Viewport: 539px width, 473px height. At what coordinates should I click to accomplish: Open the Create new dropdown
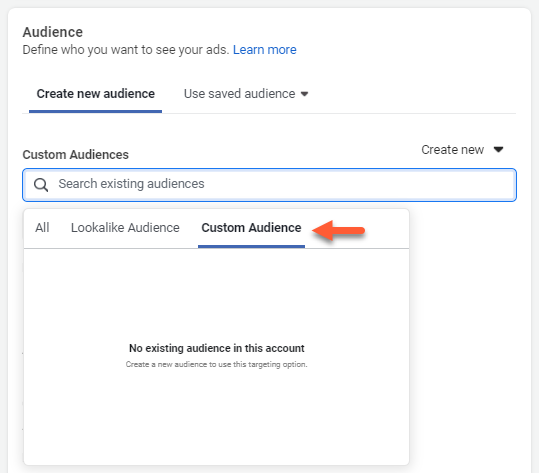(462, 150)
